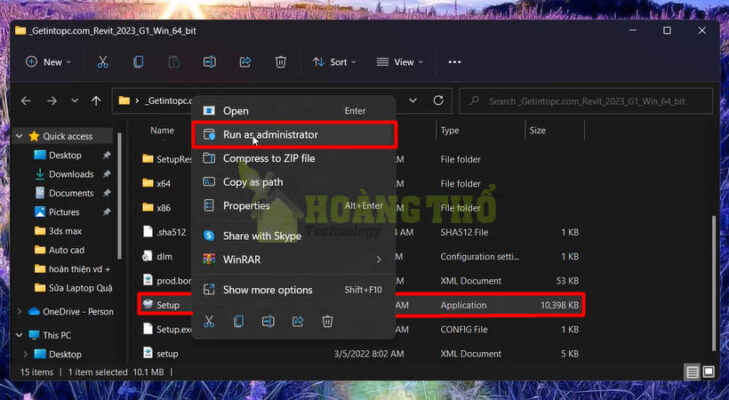Open the Sort dropdown
Screen dimensions: 729x400
tap(333, 62)
